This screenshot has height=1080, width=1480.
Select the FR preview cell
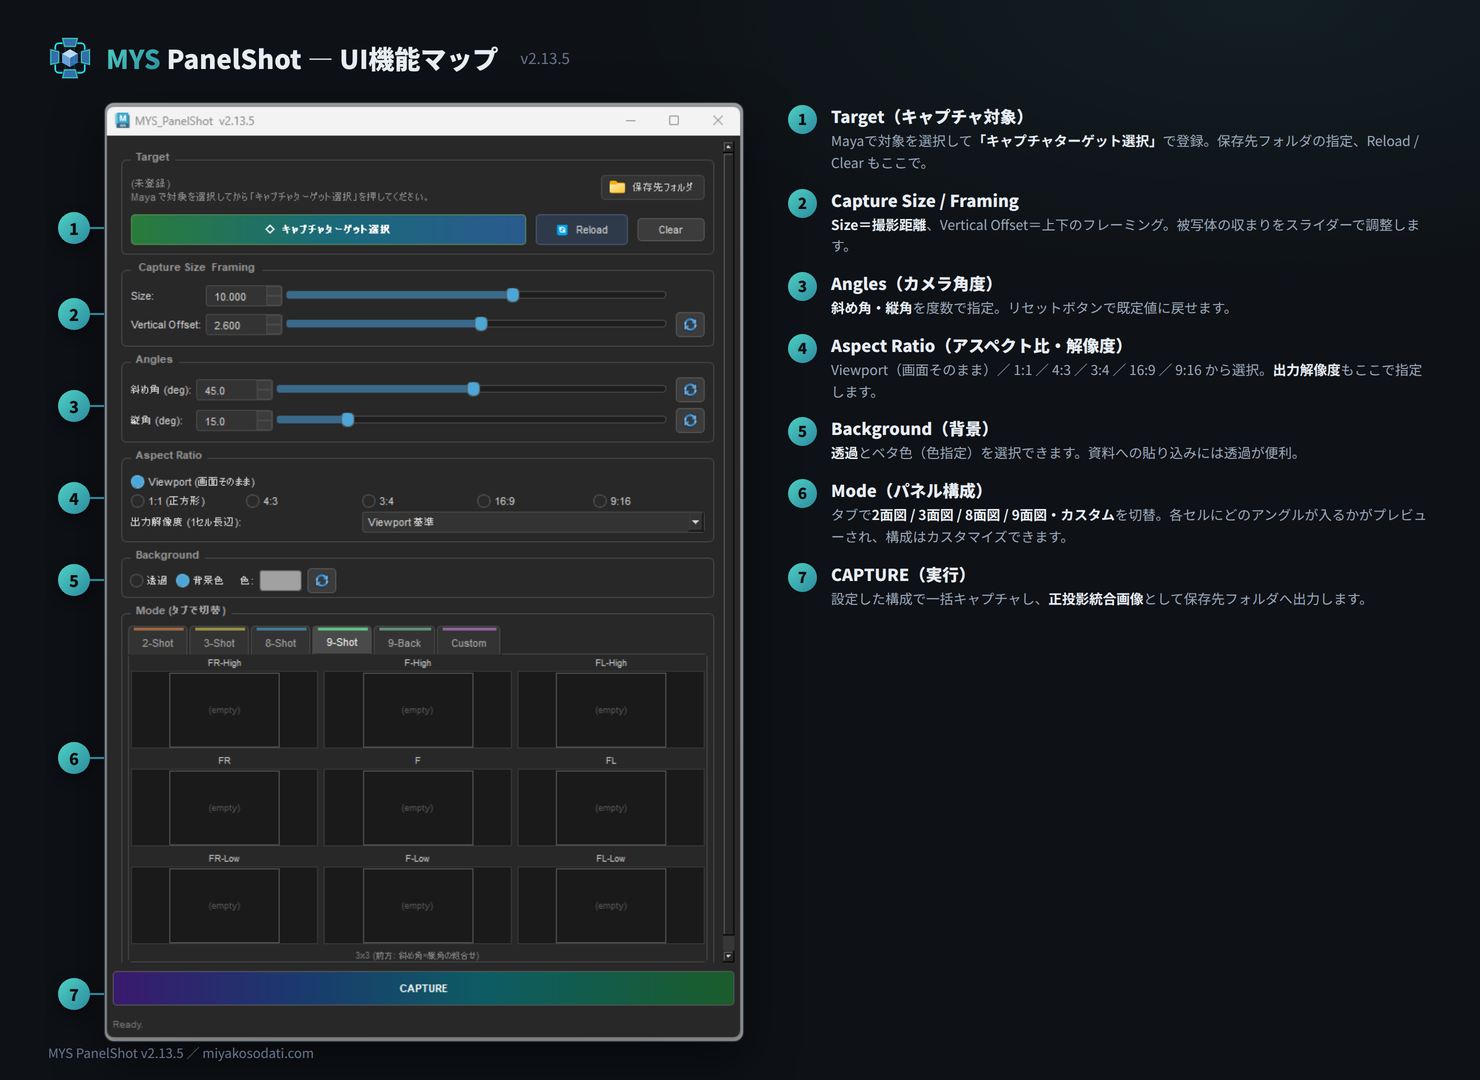(224, 808)
